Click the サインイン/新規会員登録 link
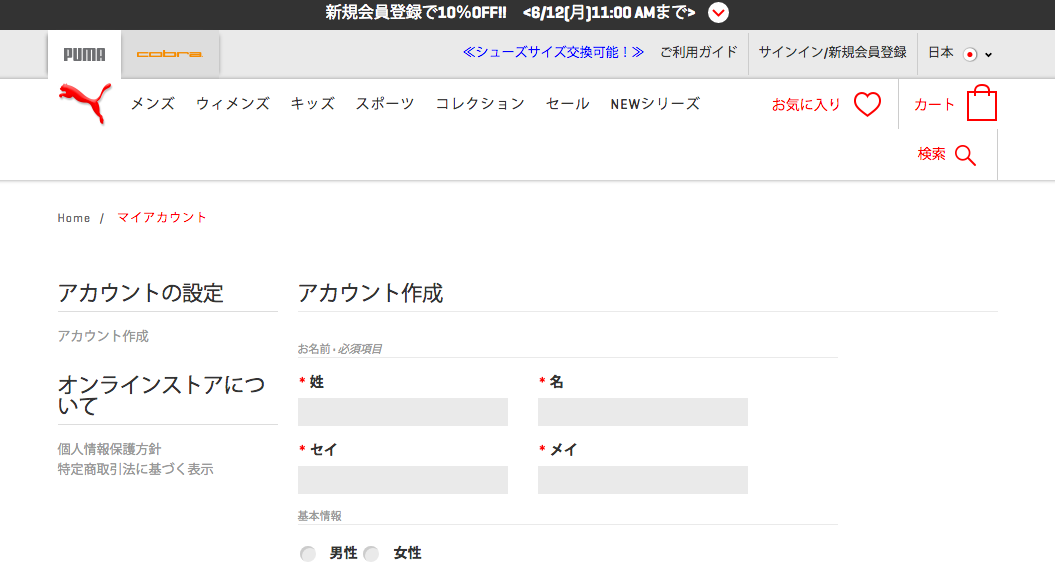This screenshot has width=1055, height=577. (832, 52)
